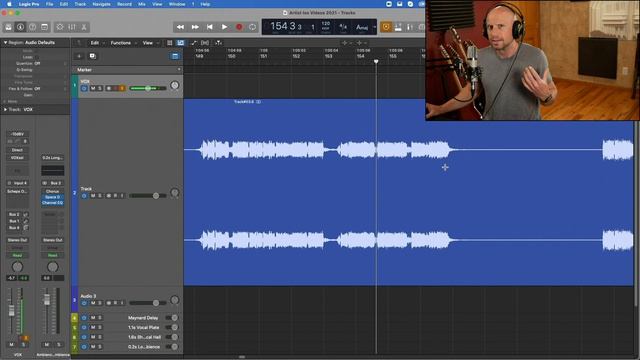This screenshot has height=360, width=640.
Task: Click the Rewind transport button
Action: click(x=180, y=27)
